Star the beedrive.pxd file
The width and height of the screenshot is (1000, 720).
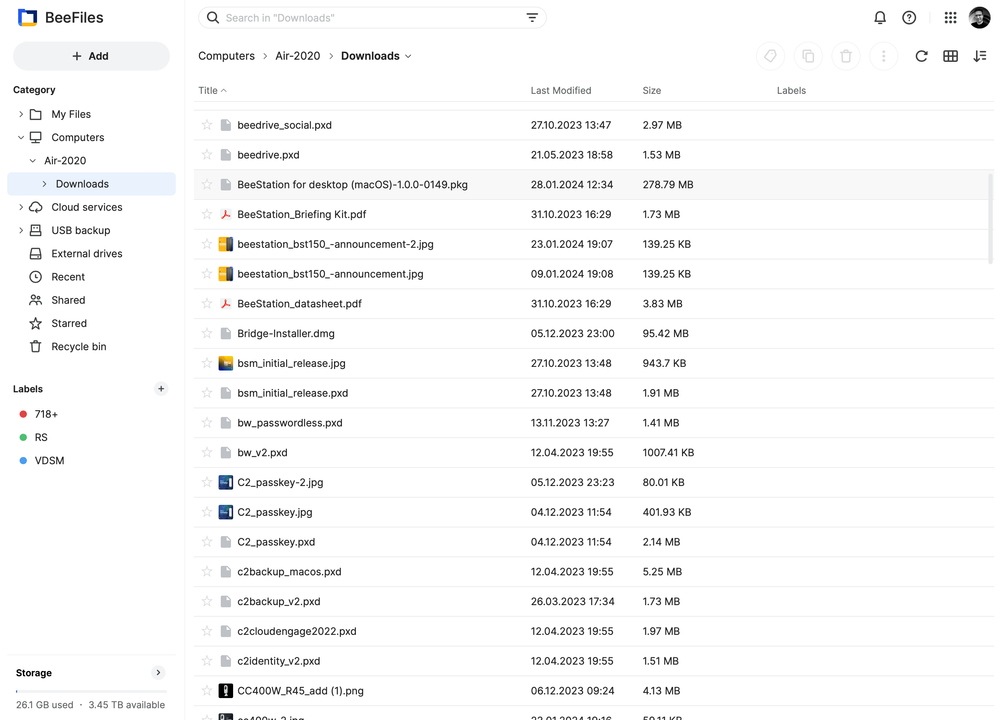207,155
